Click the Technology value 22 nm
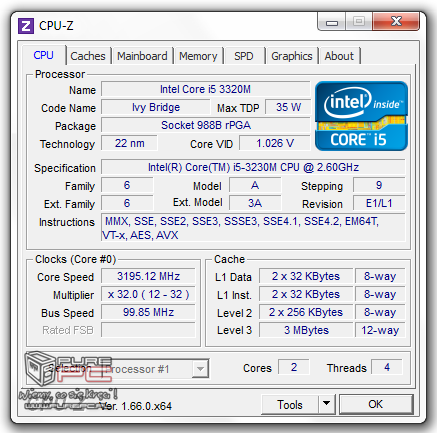Image resolution: width=437 pixels, height=433 pixels. [129, 143]
